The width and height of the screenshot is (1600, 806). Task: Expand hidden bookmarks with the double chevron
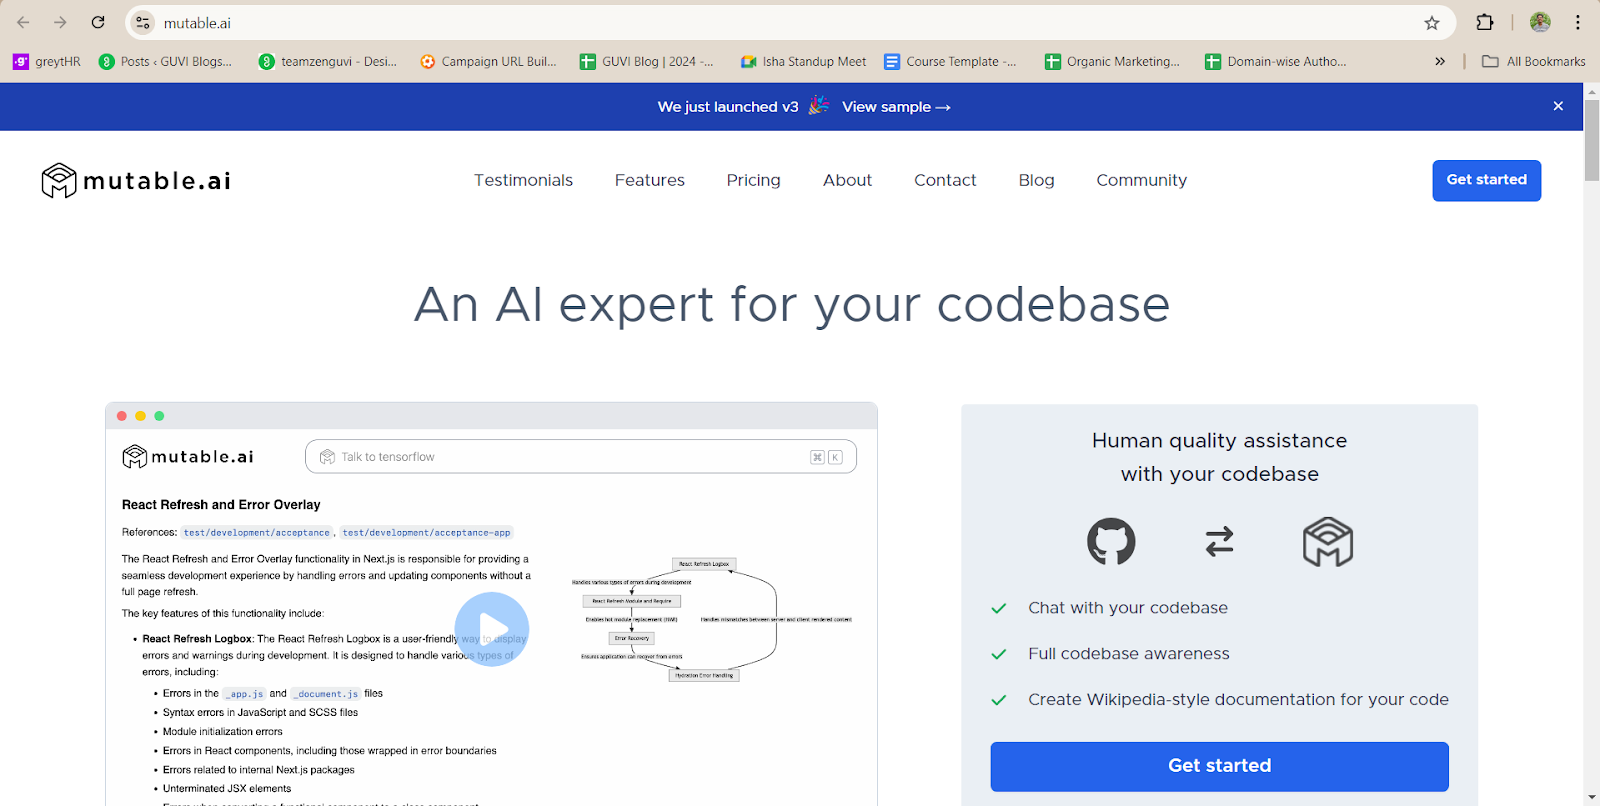click(x=1440, y=61)
